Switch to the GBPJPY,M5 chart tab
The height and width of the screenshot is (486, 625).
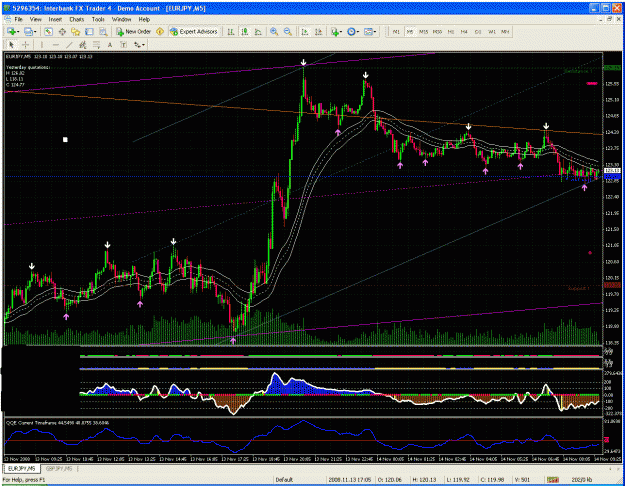[59, 469]
